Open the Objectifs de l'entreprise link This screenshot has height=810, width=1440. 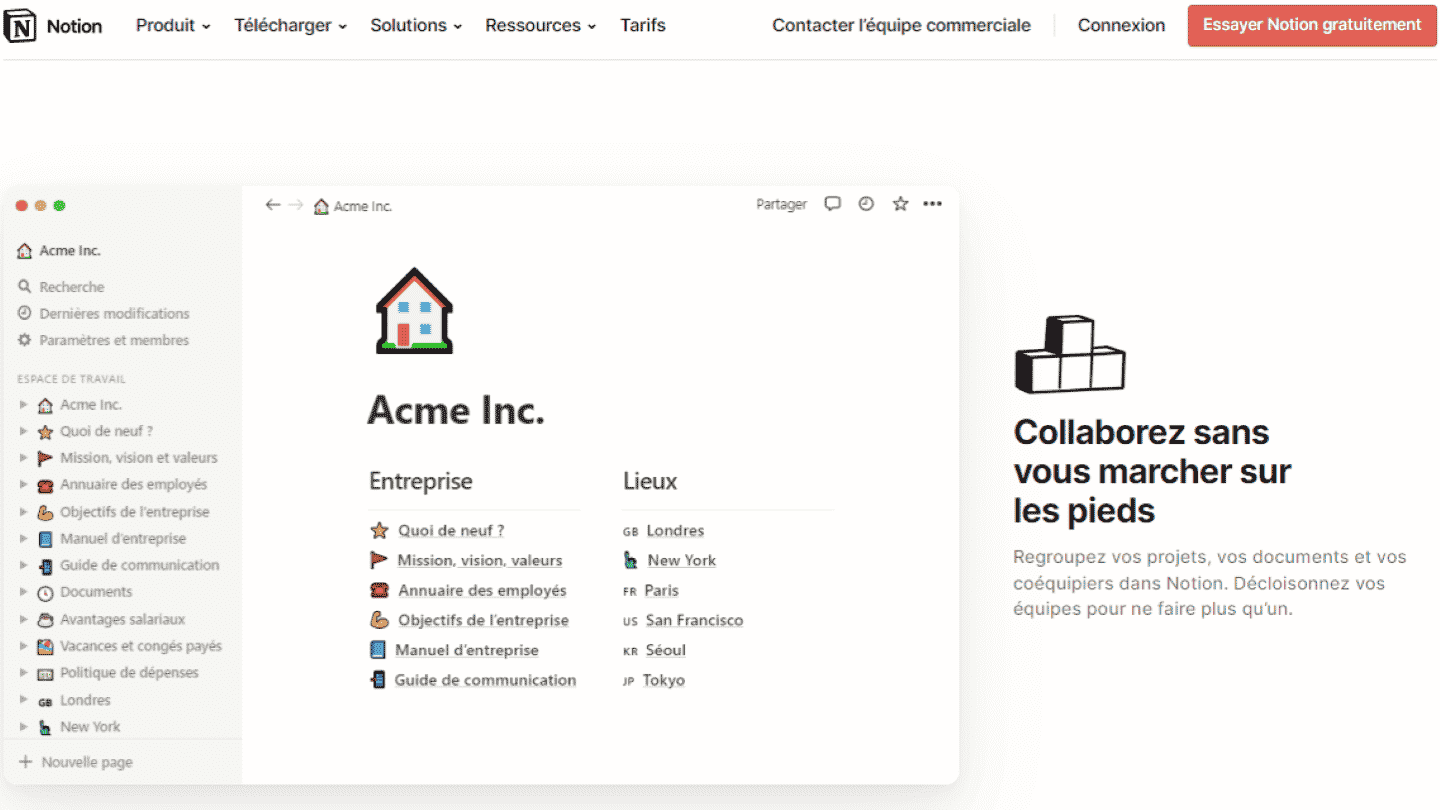coord(483,620)
